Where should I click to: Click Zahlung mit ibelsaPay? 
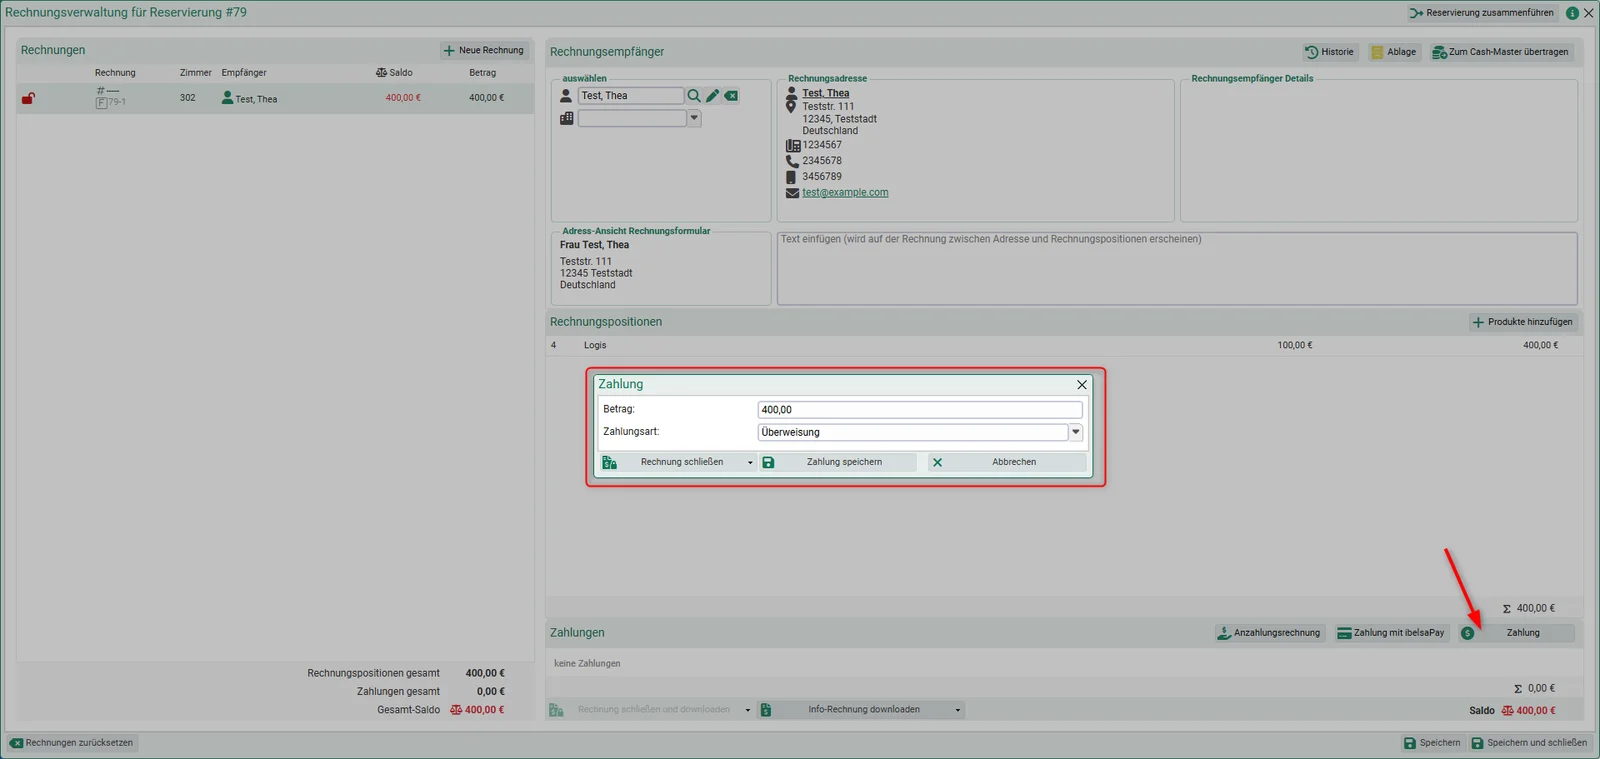1391,633
